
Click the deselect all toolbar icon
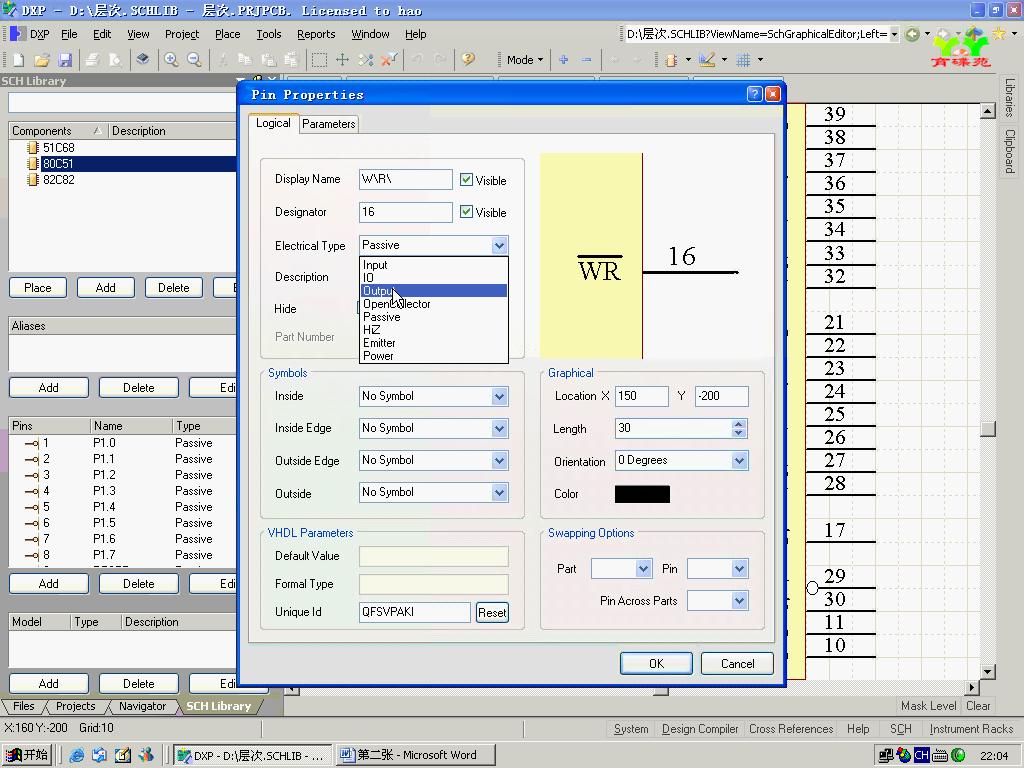(x=366, y=60)
